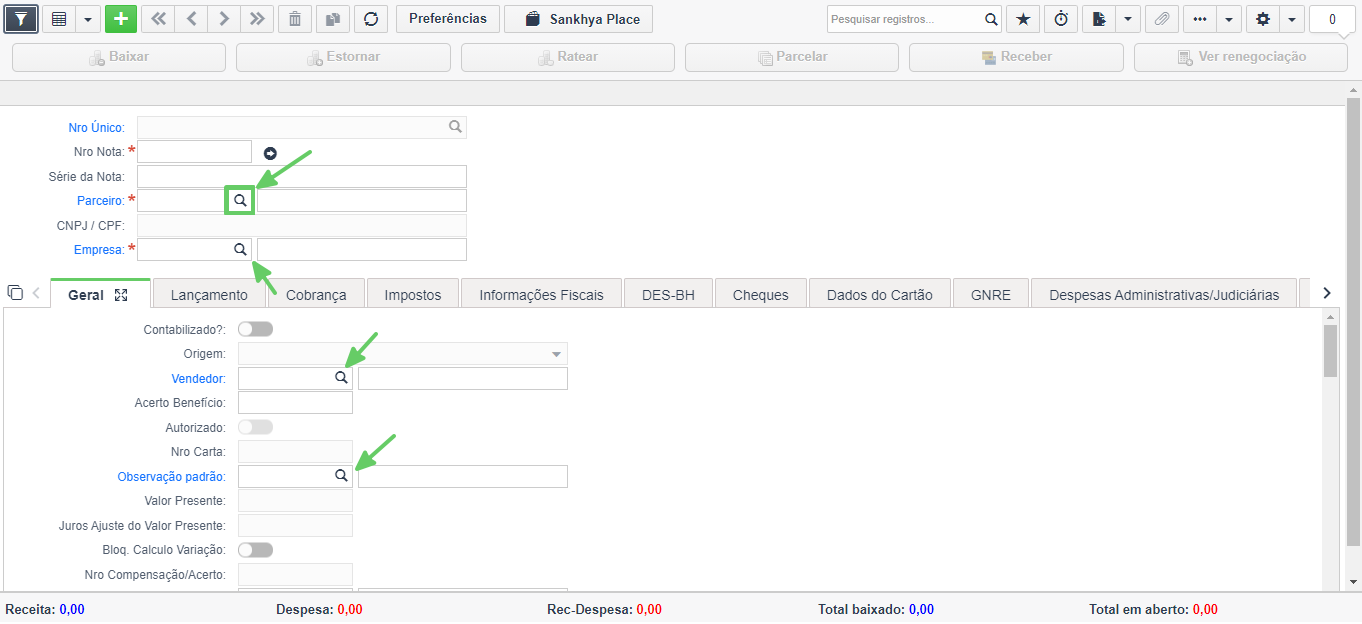This screenshot has width=1362, height=624.
Task: Toggle the filter funnel icon
Action: click(21, 19)
